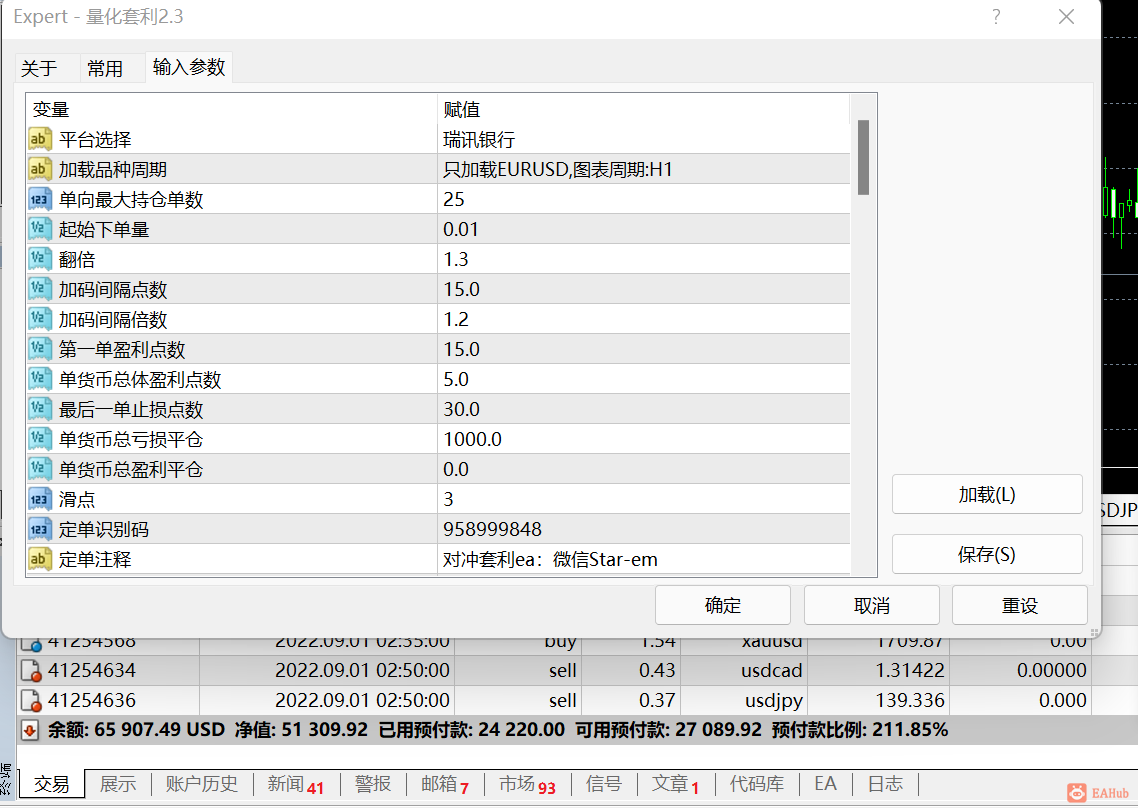Click the double icon beside 加码间隔倍数
Viewport: 1138px width, 808px height.
point(40,319)
